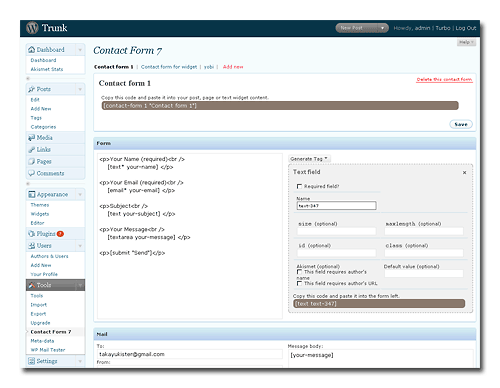Open Categories under Posts
This screenshot has width=500, height=388.
pyautogui.click(x=43, y=127)
